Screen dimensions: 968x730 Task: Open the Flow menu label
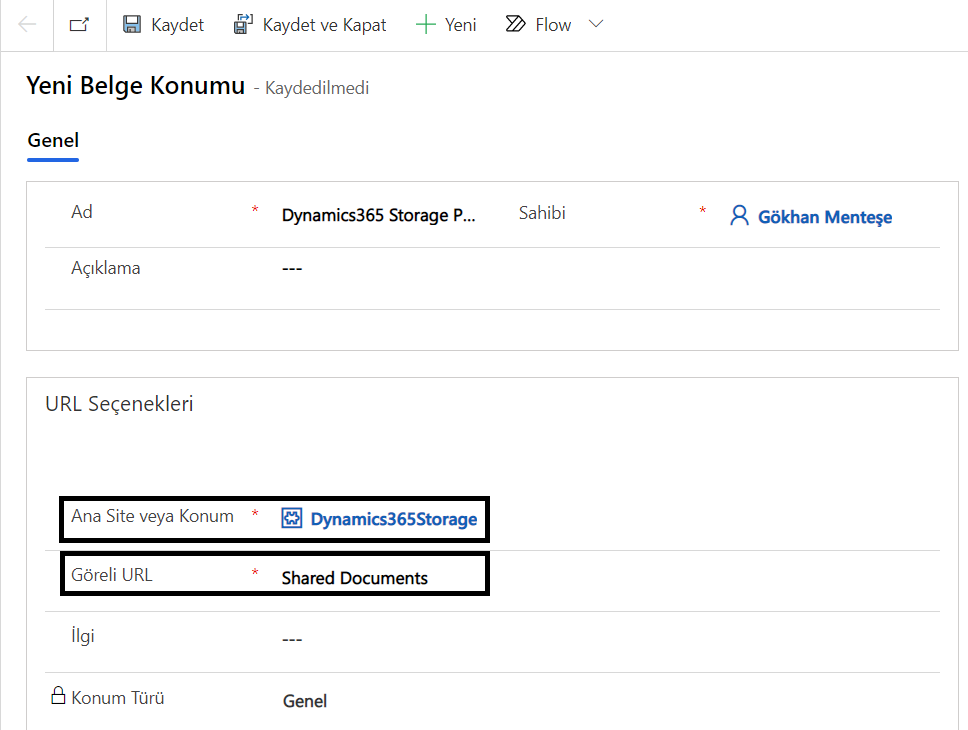(x=553, y=25)
